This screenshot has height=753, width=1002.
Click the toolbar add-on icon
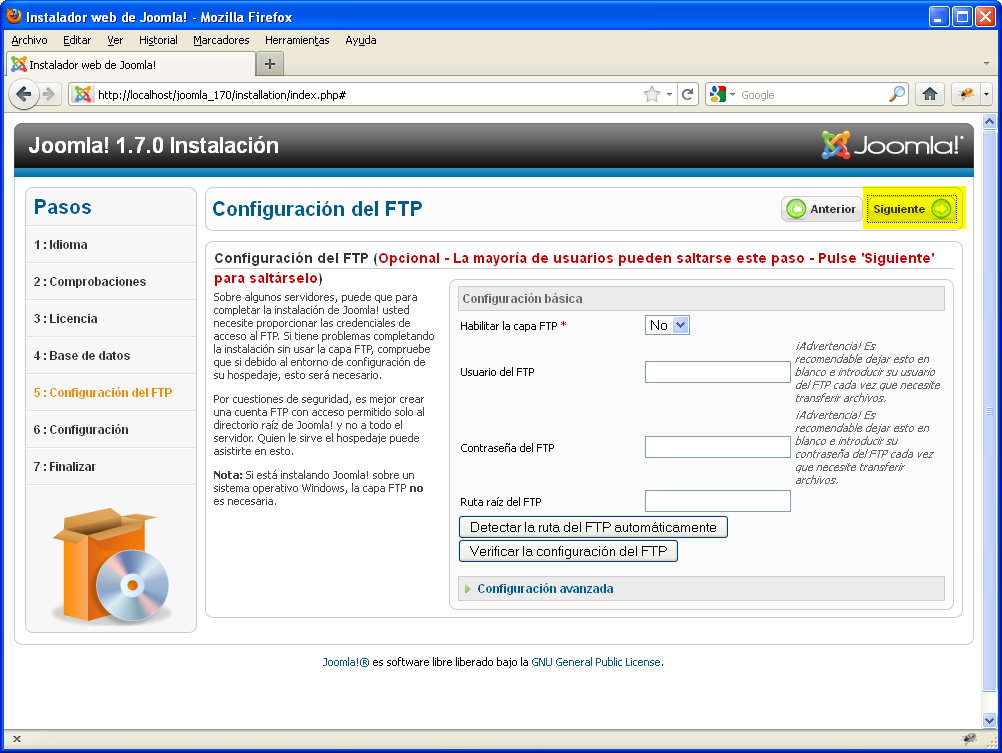(966, 95)
